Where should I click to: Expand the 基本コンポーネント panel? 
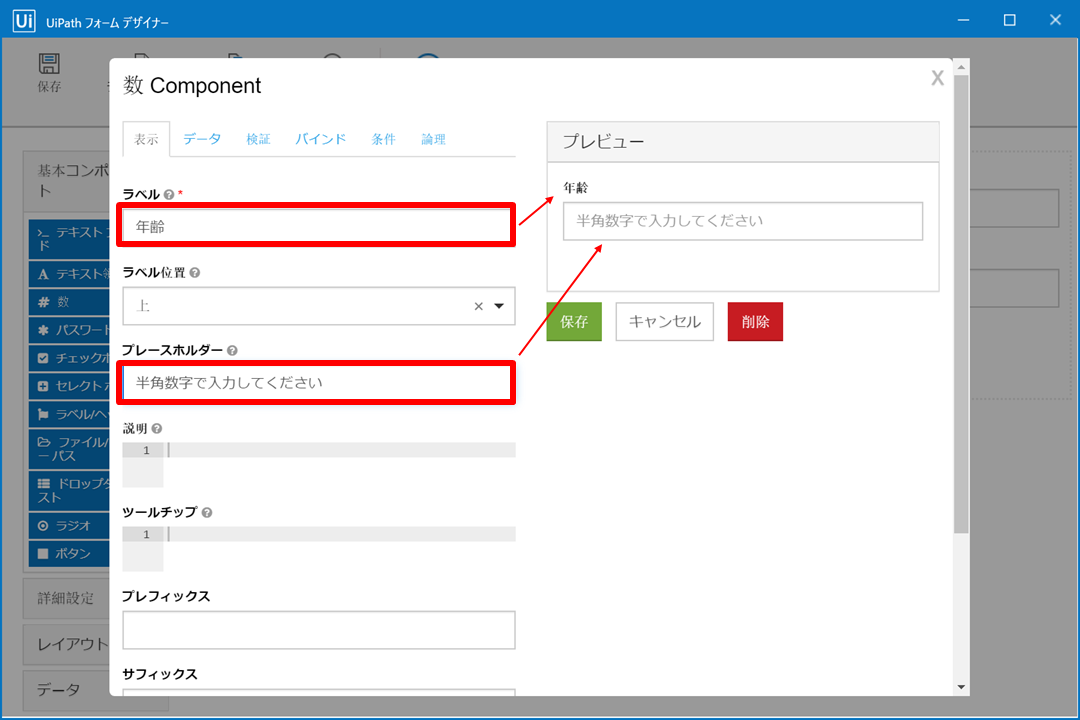pyautogui.click(x=67, y=181)
